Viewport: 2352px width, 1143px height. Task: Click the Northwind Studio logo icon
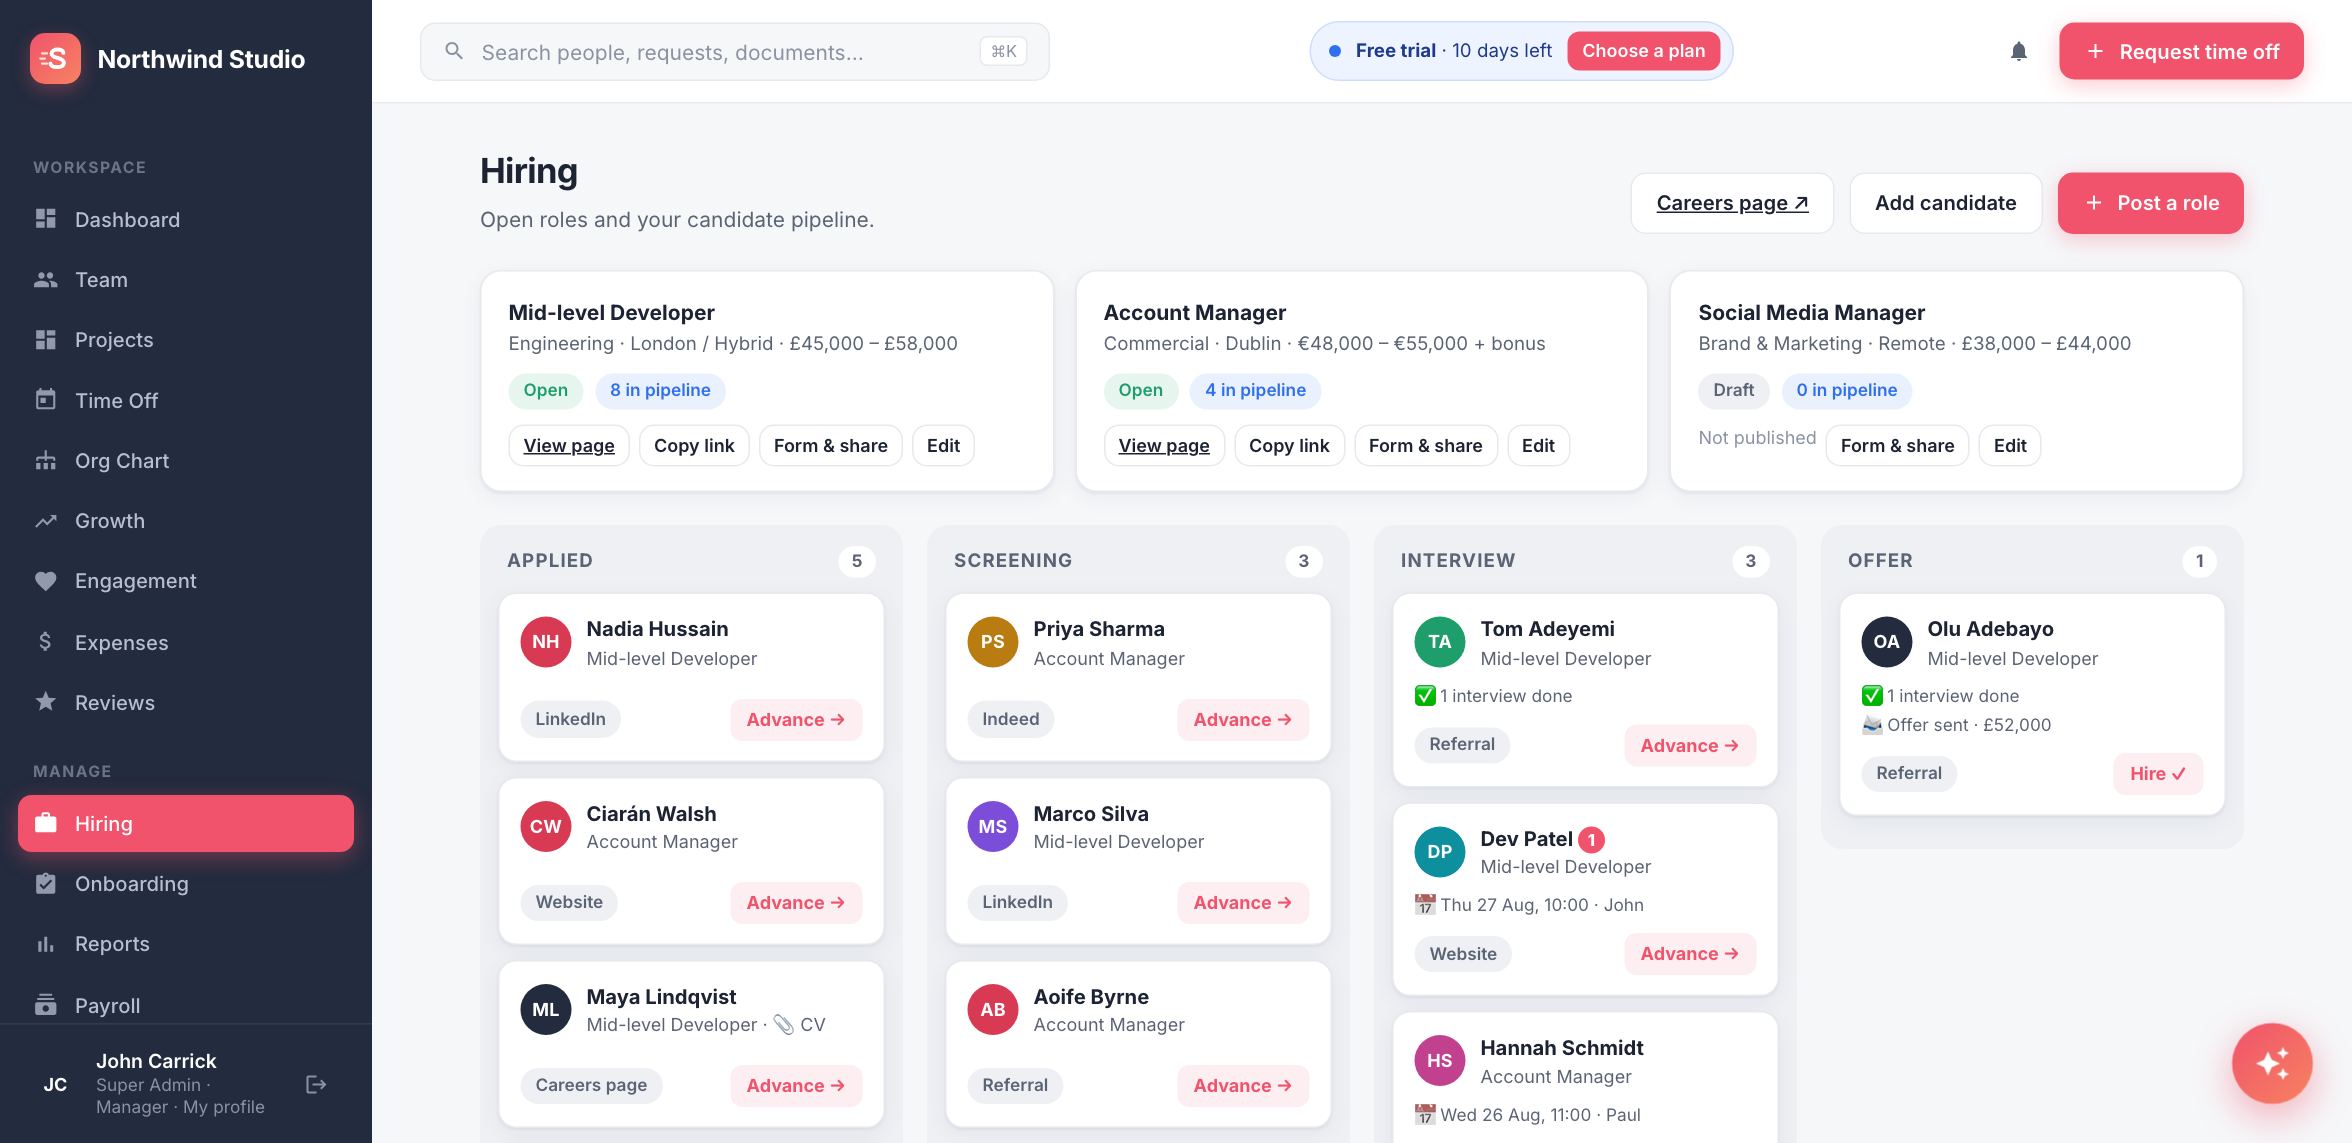55,58
